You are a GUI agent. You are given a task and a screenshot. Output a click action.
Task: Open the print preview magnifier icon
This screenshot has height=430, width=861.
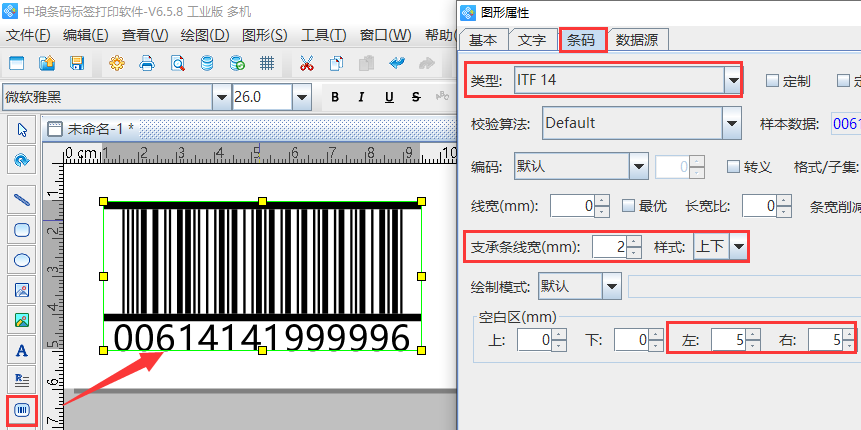point(177,63)
